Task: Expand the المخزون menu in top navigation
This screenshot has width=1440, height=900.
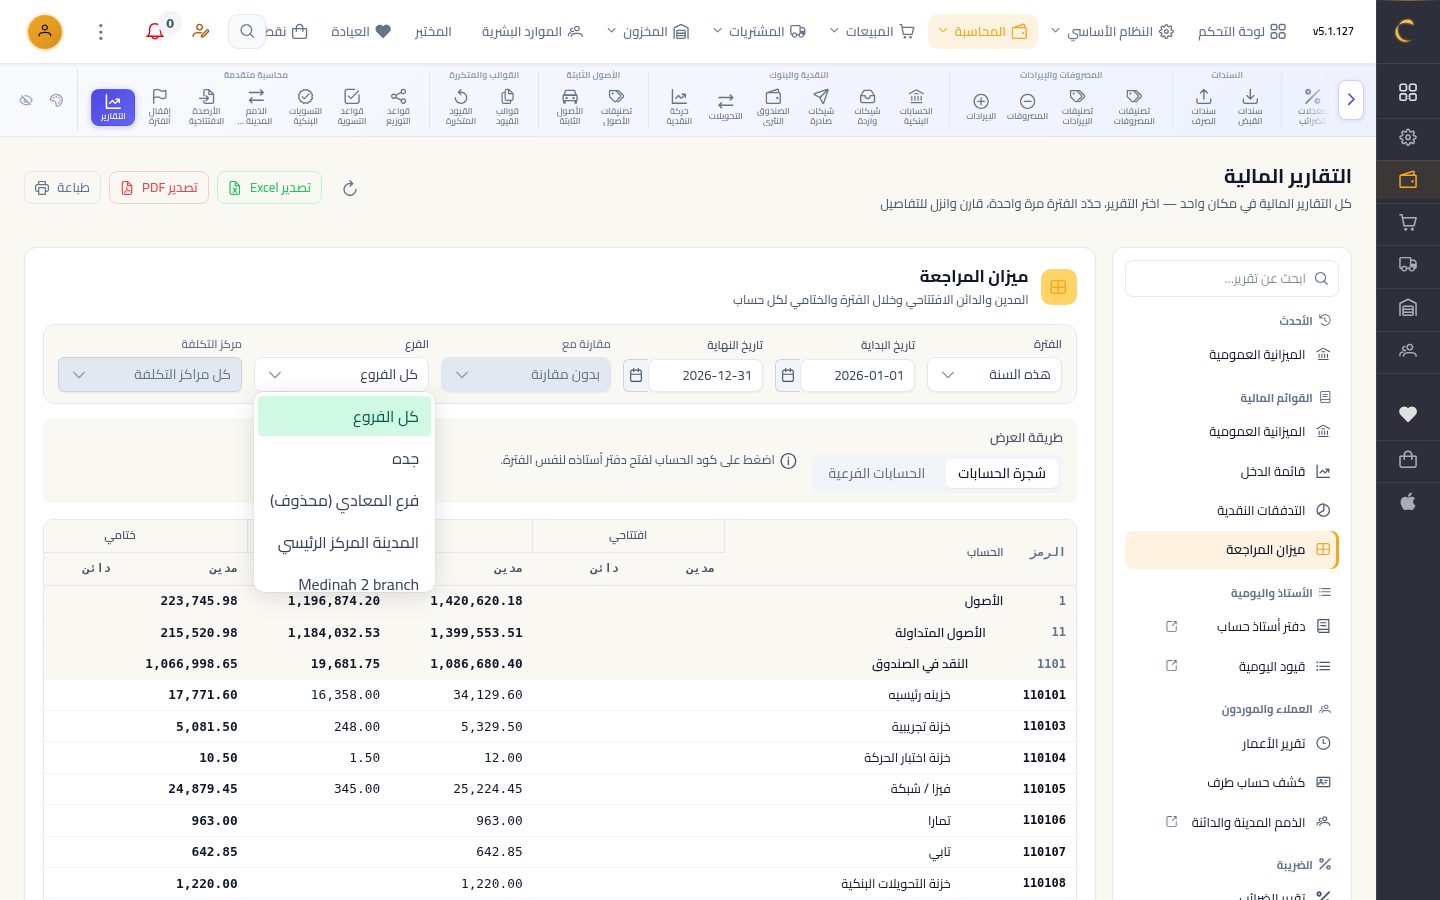Action: (648, 32)
